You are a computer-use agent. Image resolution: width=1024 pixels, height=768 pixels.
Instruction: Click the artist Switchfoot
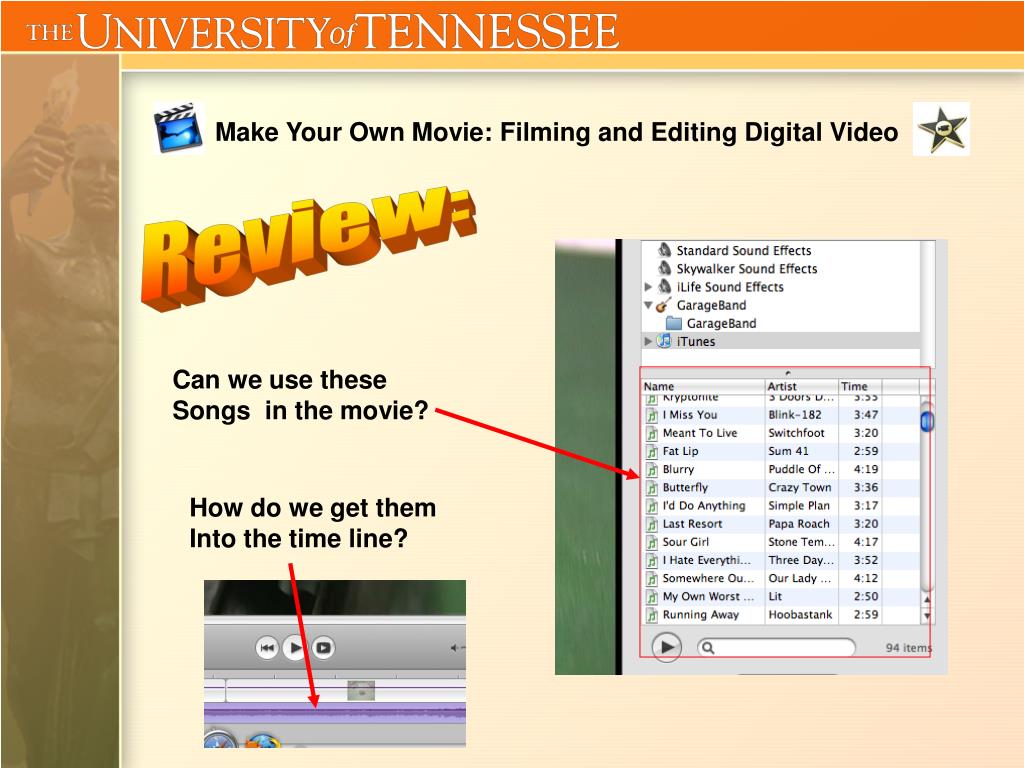796,433
